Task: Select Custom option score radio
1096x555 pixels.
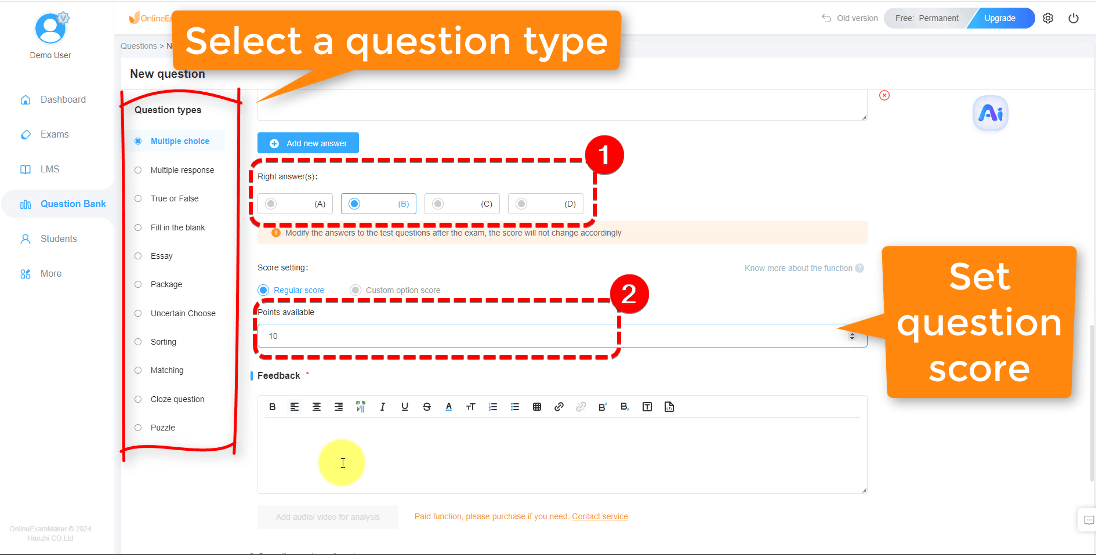Action: tap(356, 290)
